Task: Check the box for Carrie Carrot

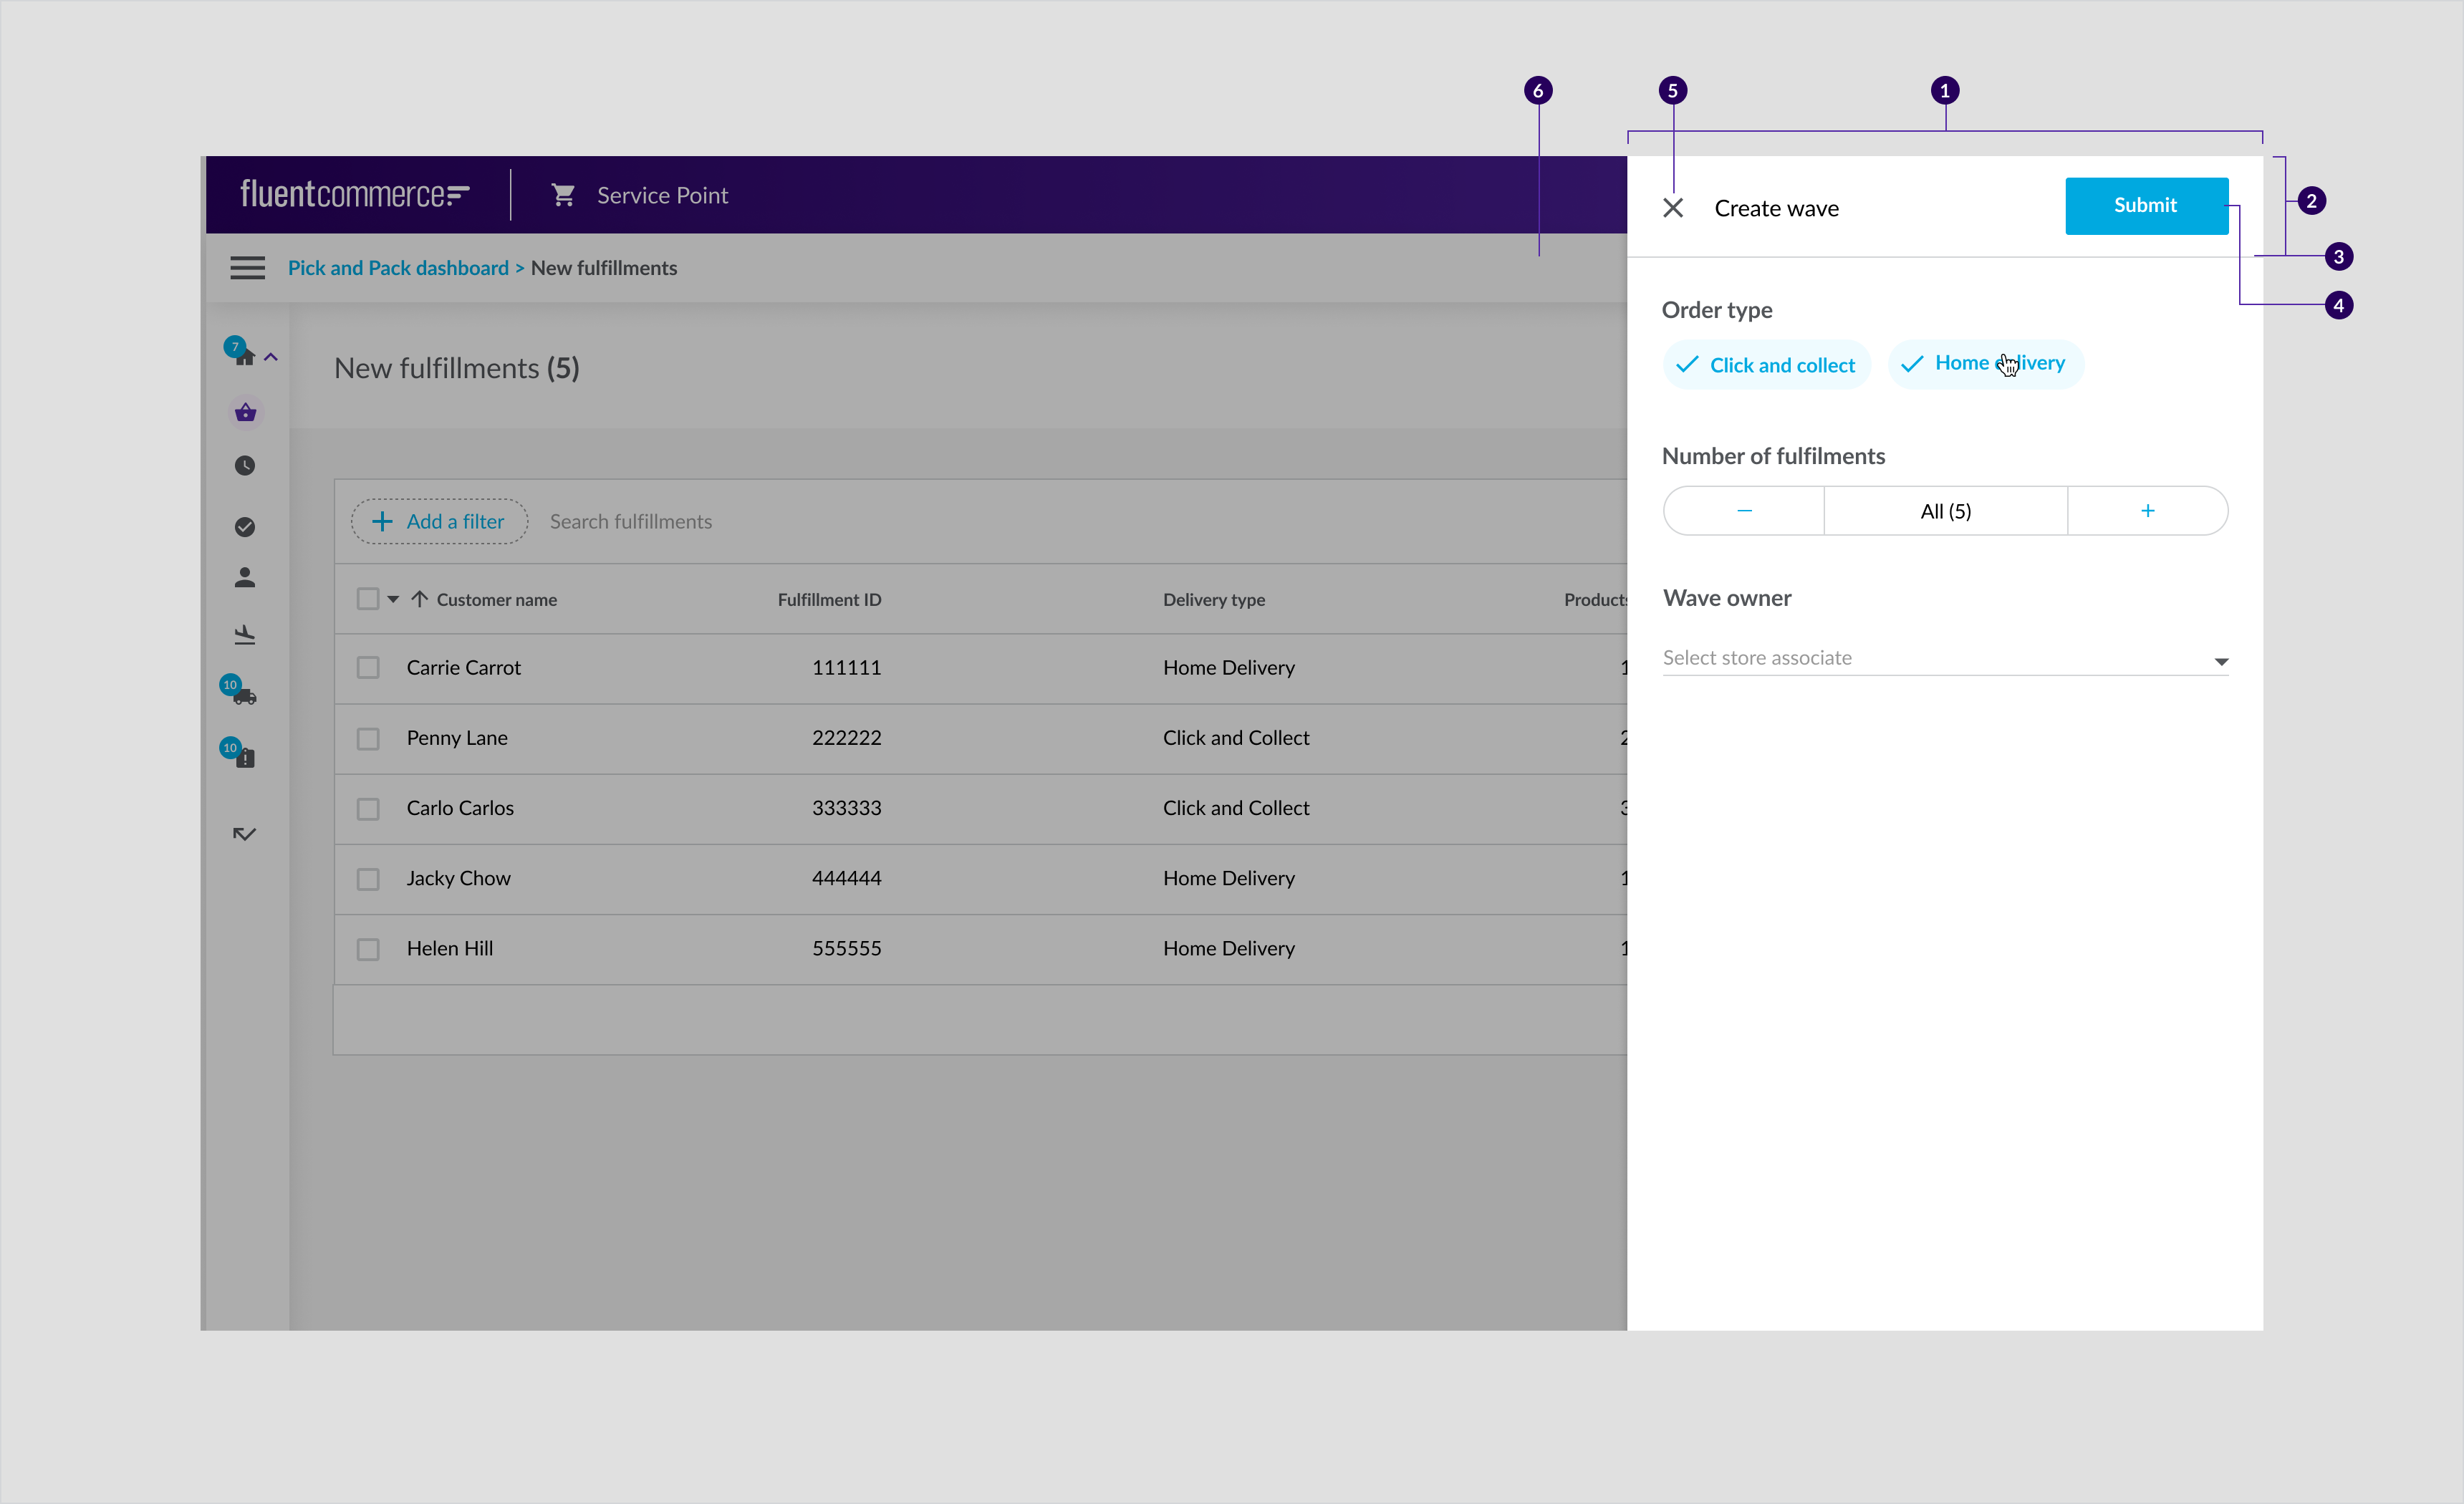Action: coord(368,667)
